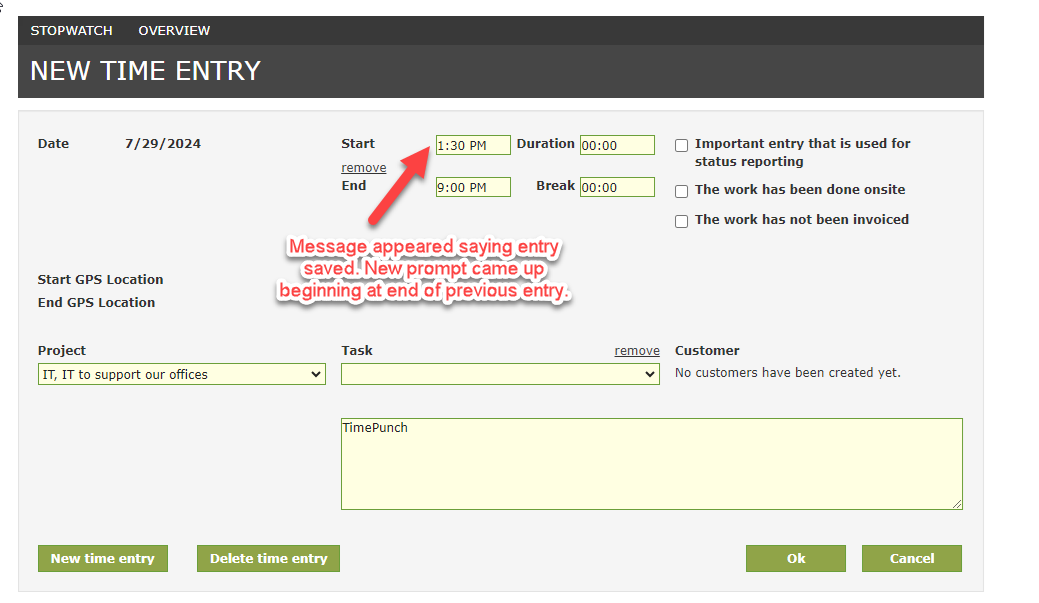Click the End time field

[473, 187]
